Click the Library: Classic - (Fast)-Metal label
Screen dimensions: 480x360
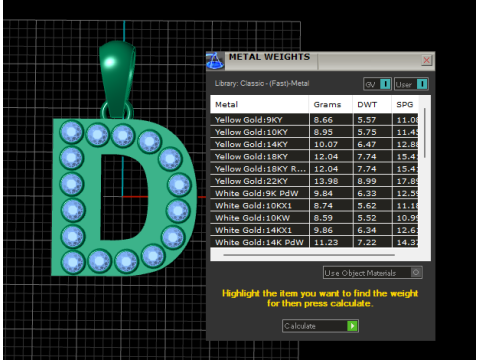262,83
